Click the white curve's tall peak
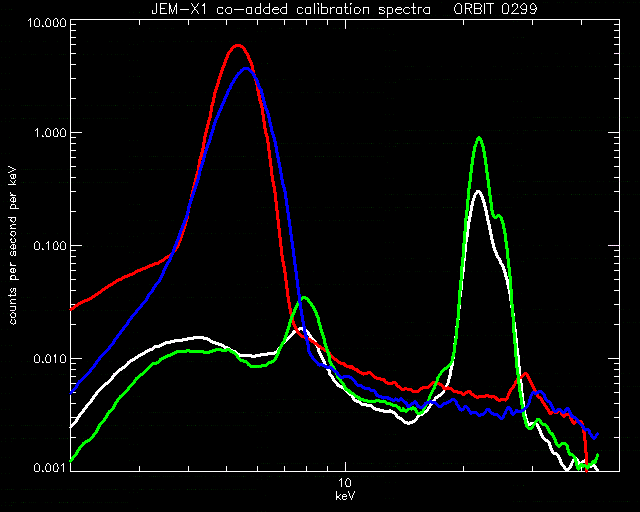Viewport: 640px width, 512px height. point(478,191)
